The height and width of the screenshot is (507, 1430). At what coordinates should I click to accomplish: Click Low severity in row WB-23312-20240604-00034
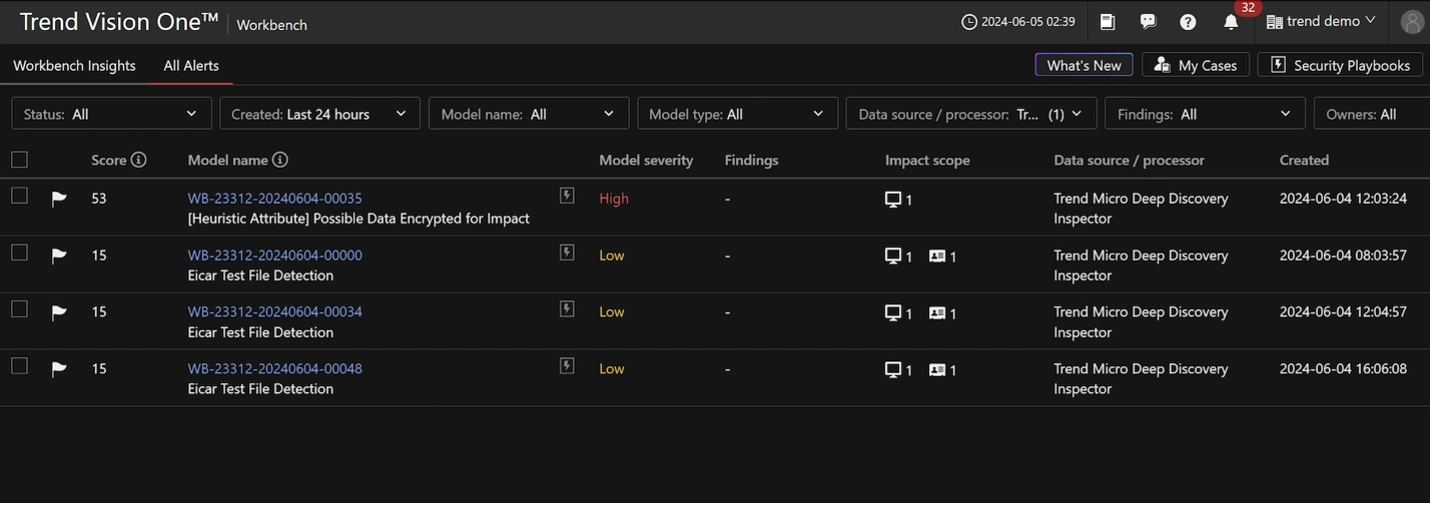coord(612,312)
